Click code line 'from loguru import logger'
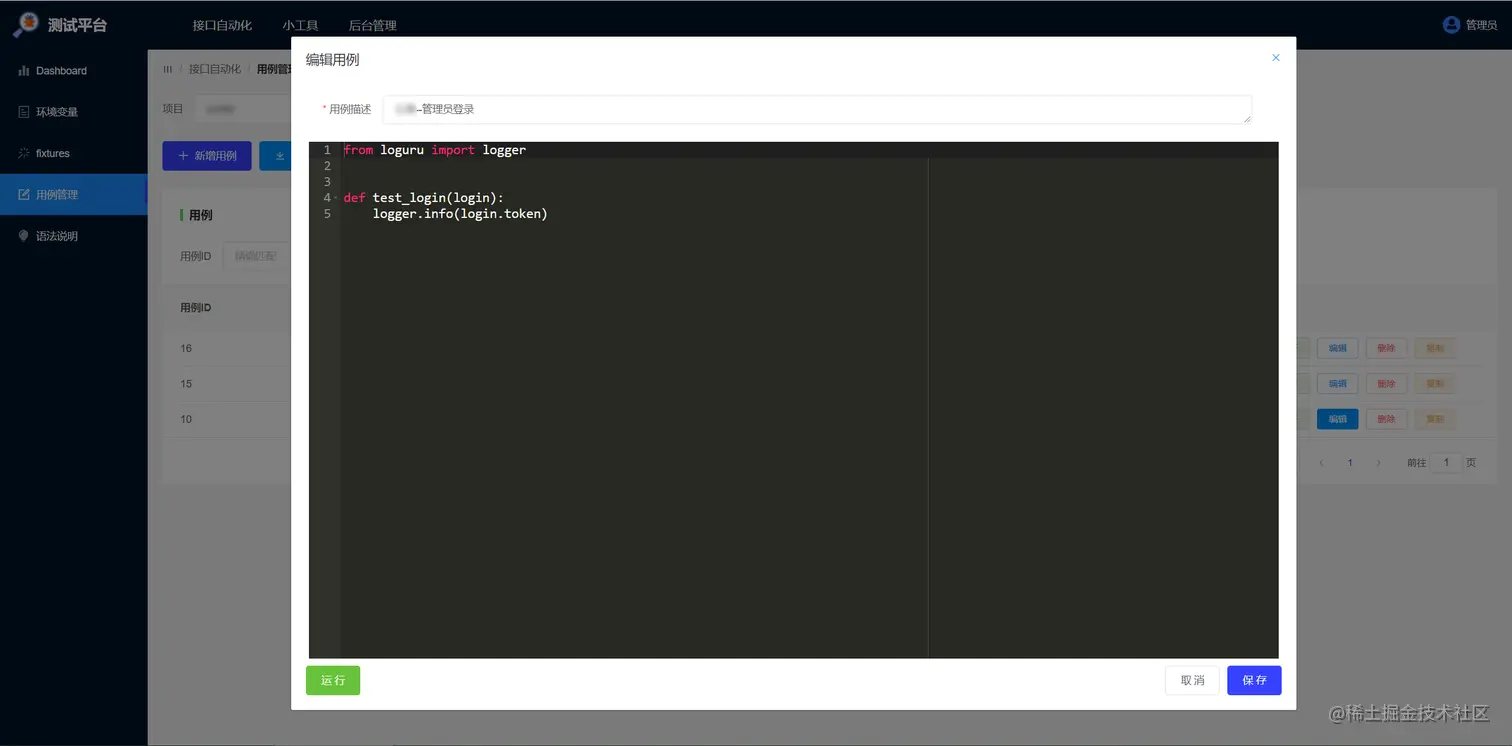The height and width of the screenshot is (746, 1512). click(435, 150)
